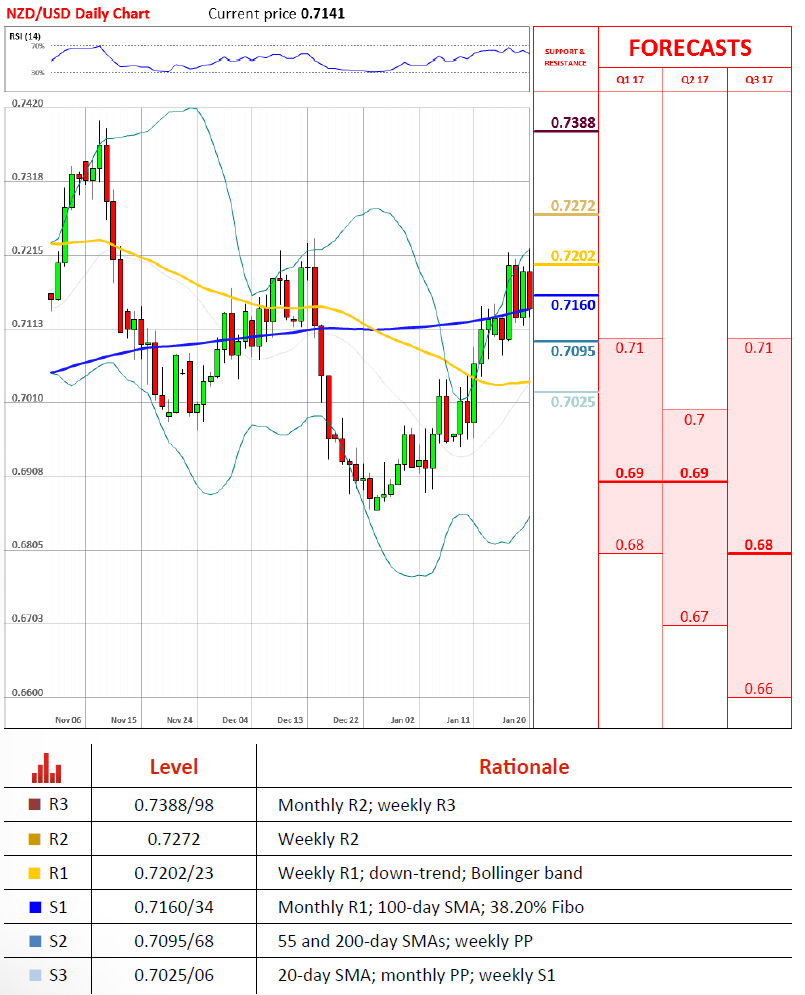Click the Q1 17 forecast value 0.71

point(629,348)
